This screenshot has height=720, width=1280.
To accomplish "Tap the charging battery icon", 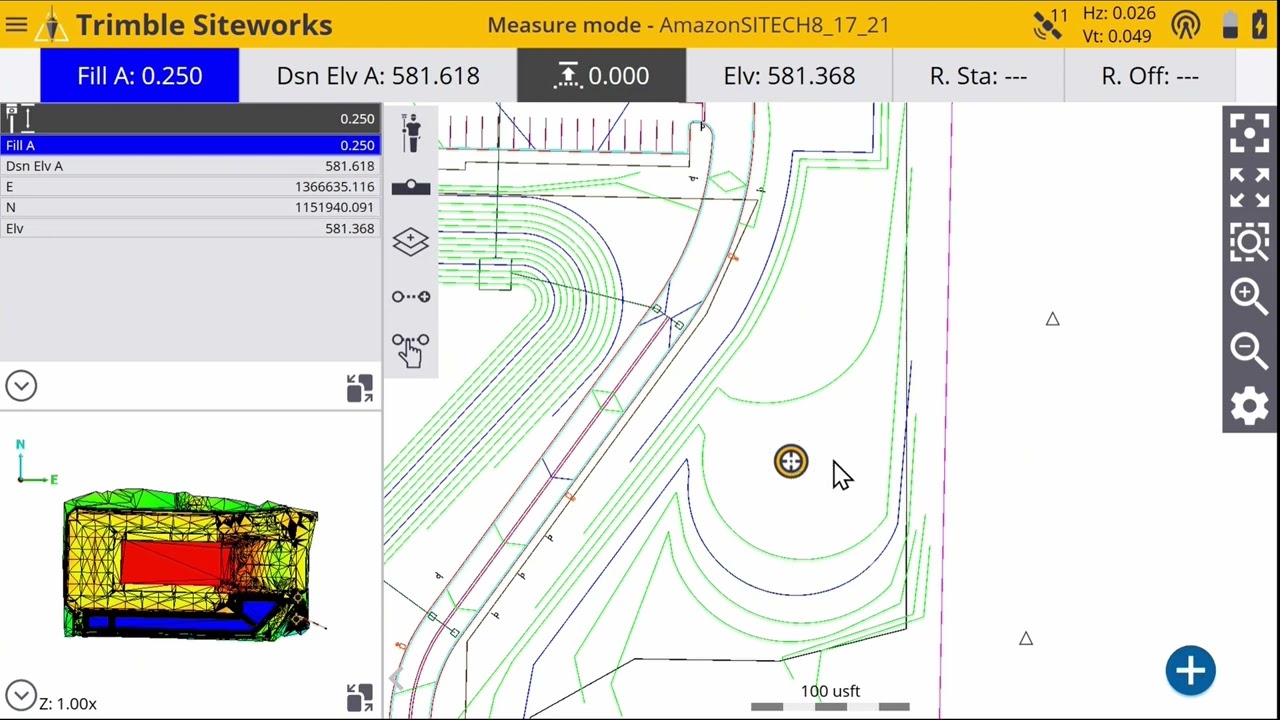I will [1259, 25].
